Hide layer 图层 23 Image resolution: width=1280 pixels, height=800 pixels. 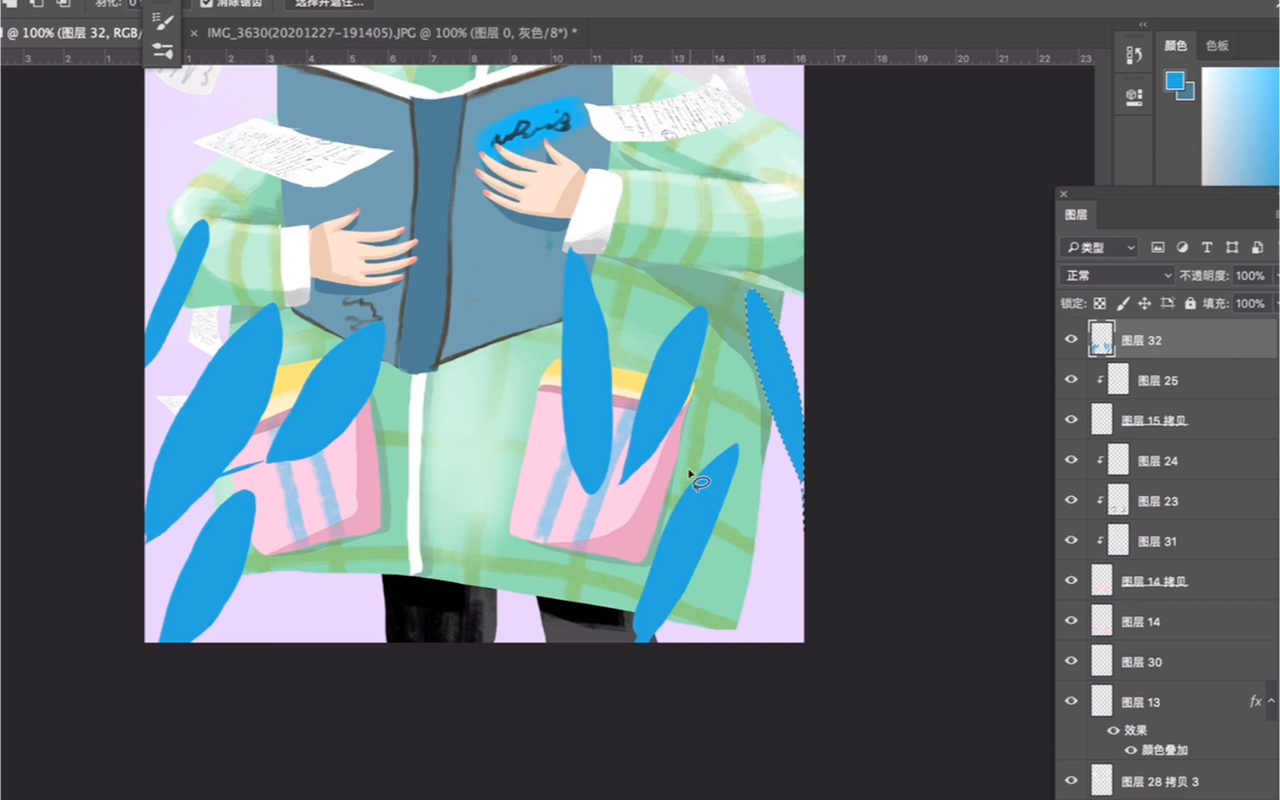coord(1071,500)
